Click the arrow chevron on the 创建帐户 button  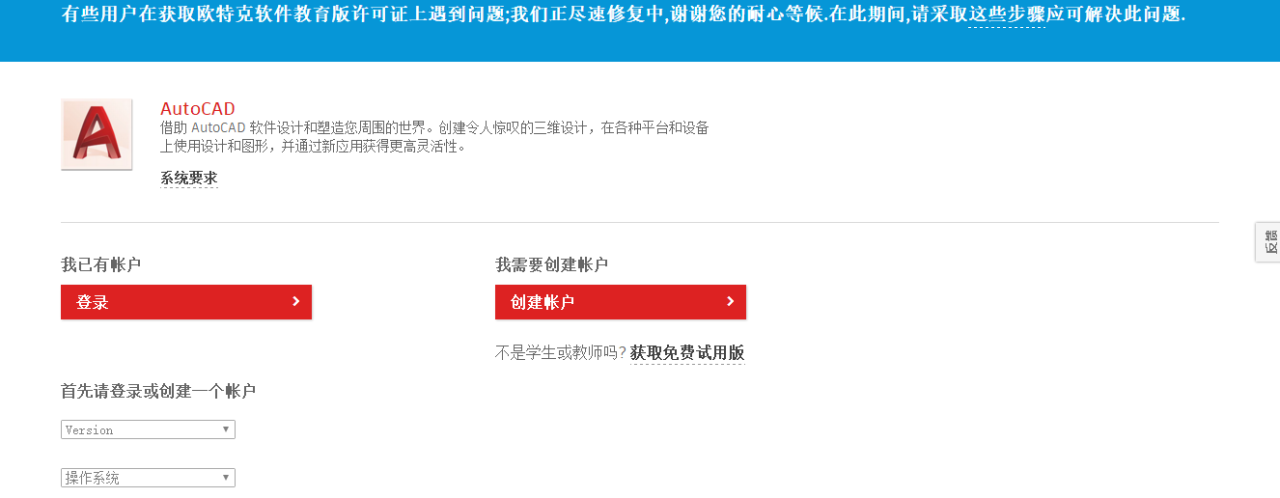tap(730, 301)
